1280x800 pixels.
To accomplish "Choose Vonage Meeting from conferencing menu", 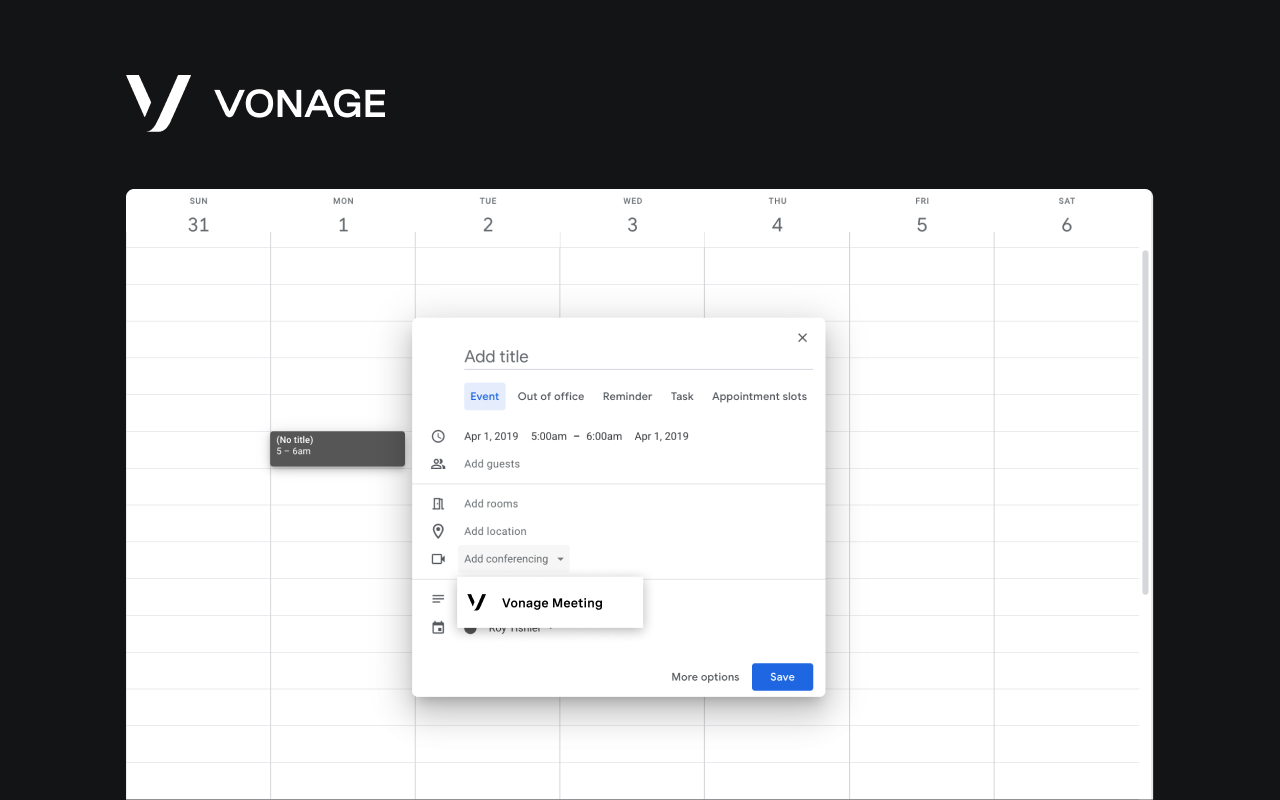I will [x=550, y=603].
